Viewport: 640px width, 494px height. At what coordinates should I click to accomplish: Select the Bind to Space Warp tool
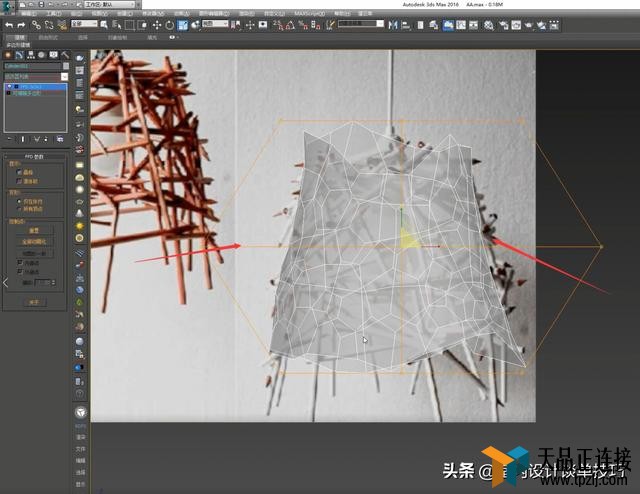pyautogui.click(x=62, y=25)
